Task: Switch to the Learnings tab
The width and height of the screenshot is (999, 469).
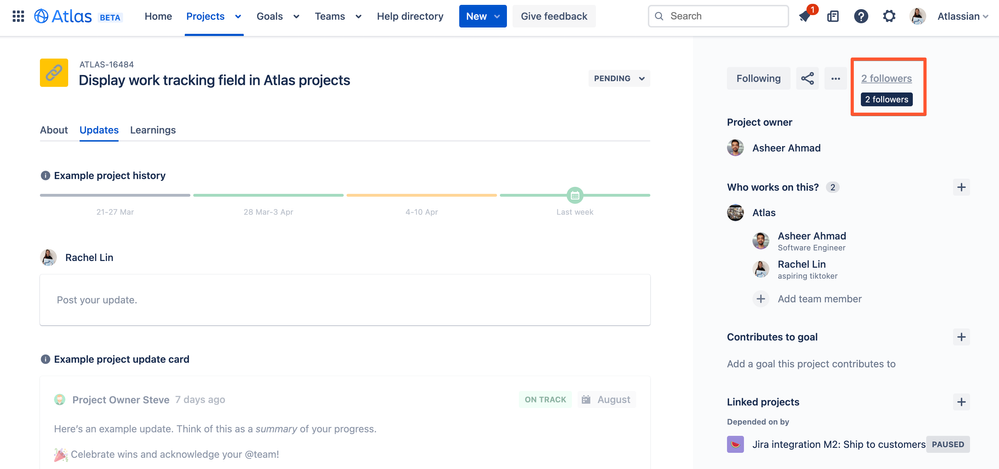Action: [153, 130]
